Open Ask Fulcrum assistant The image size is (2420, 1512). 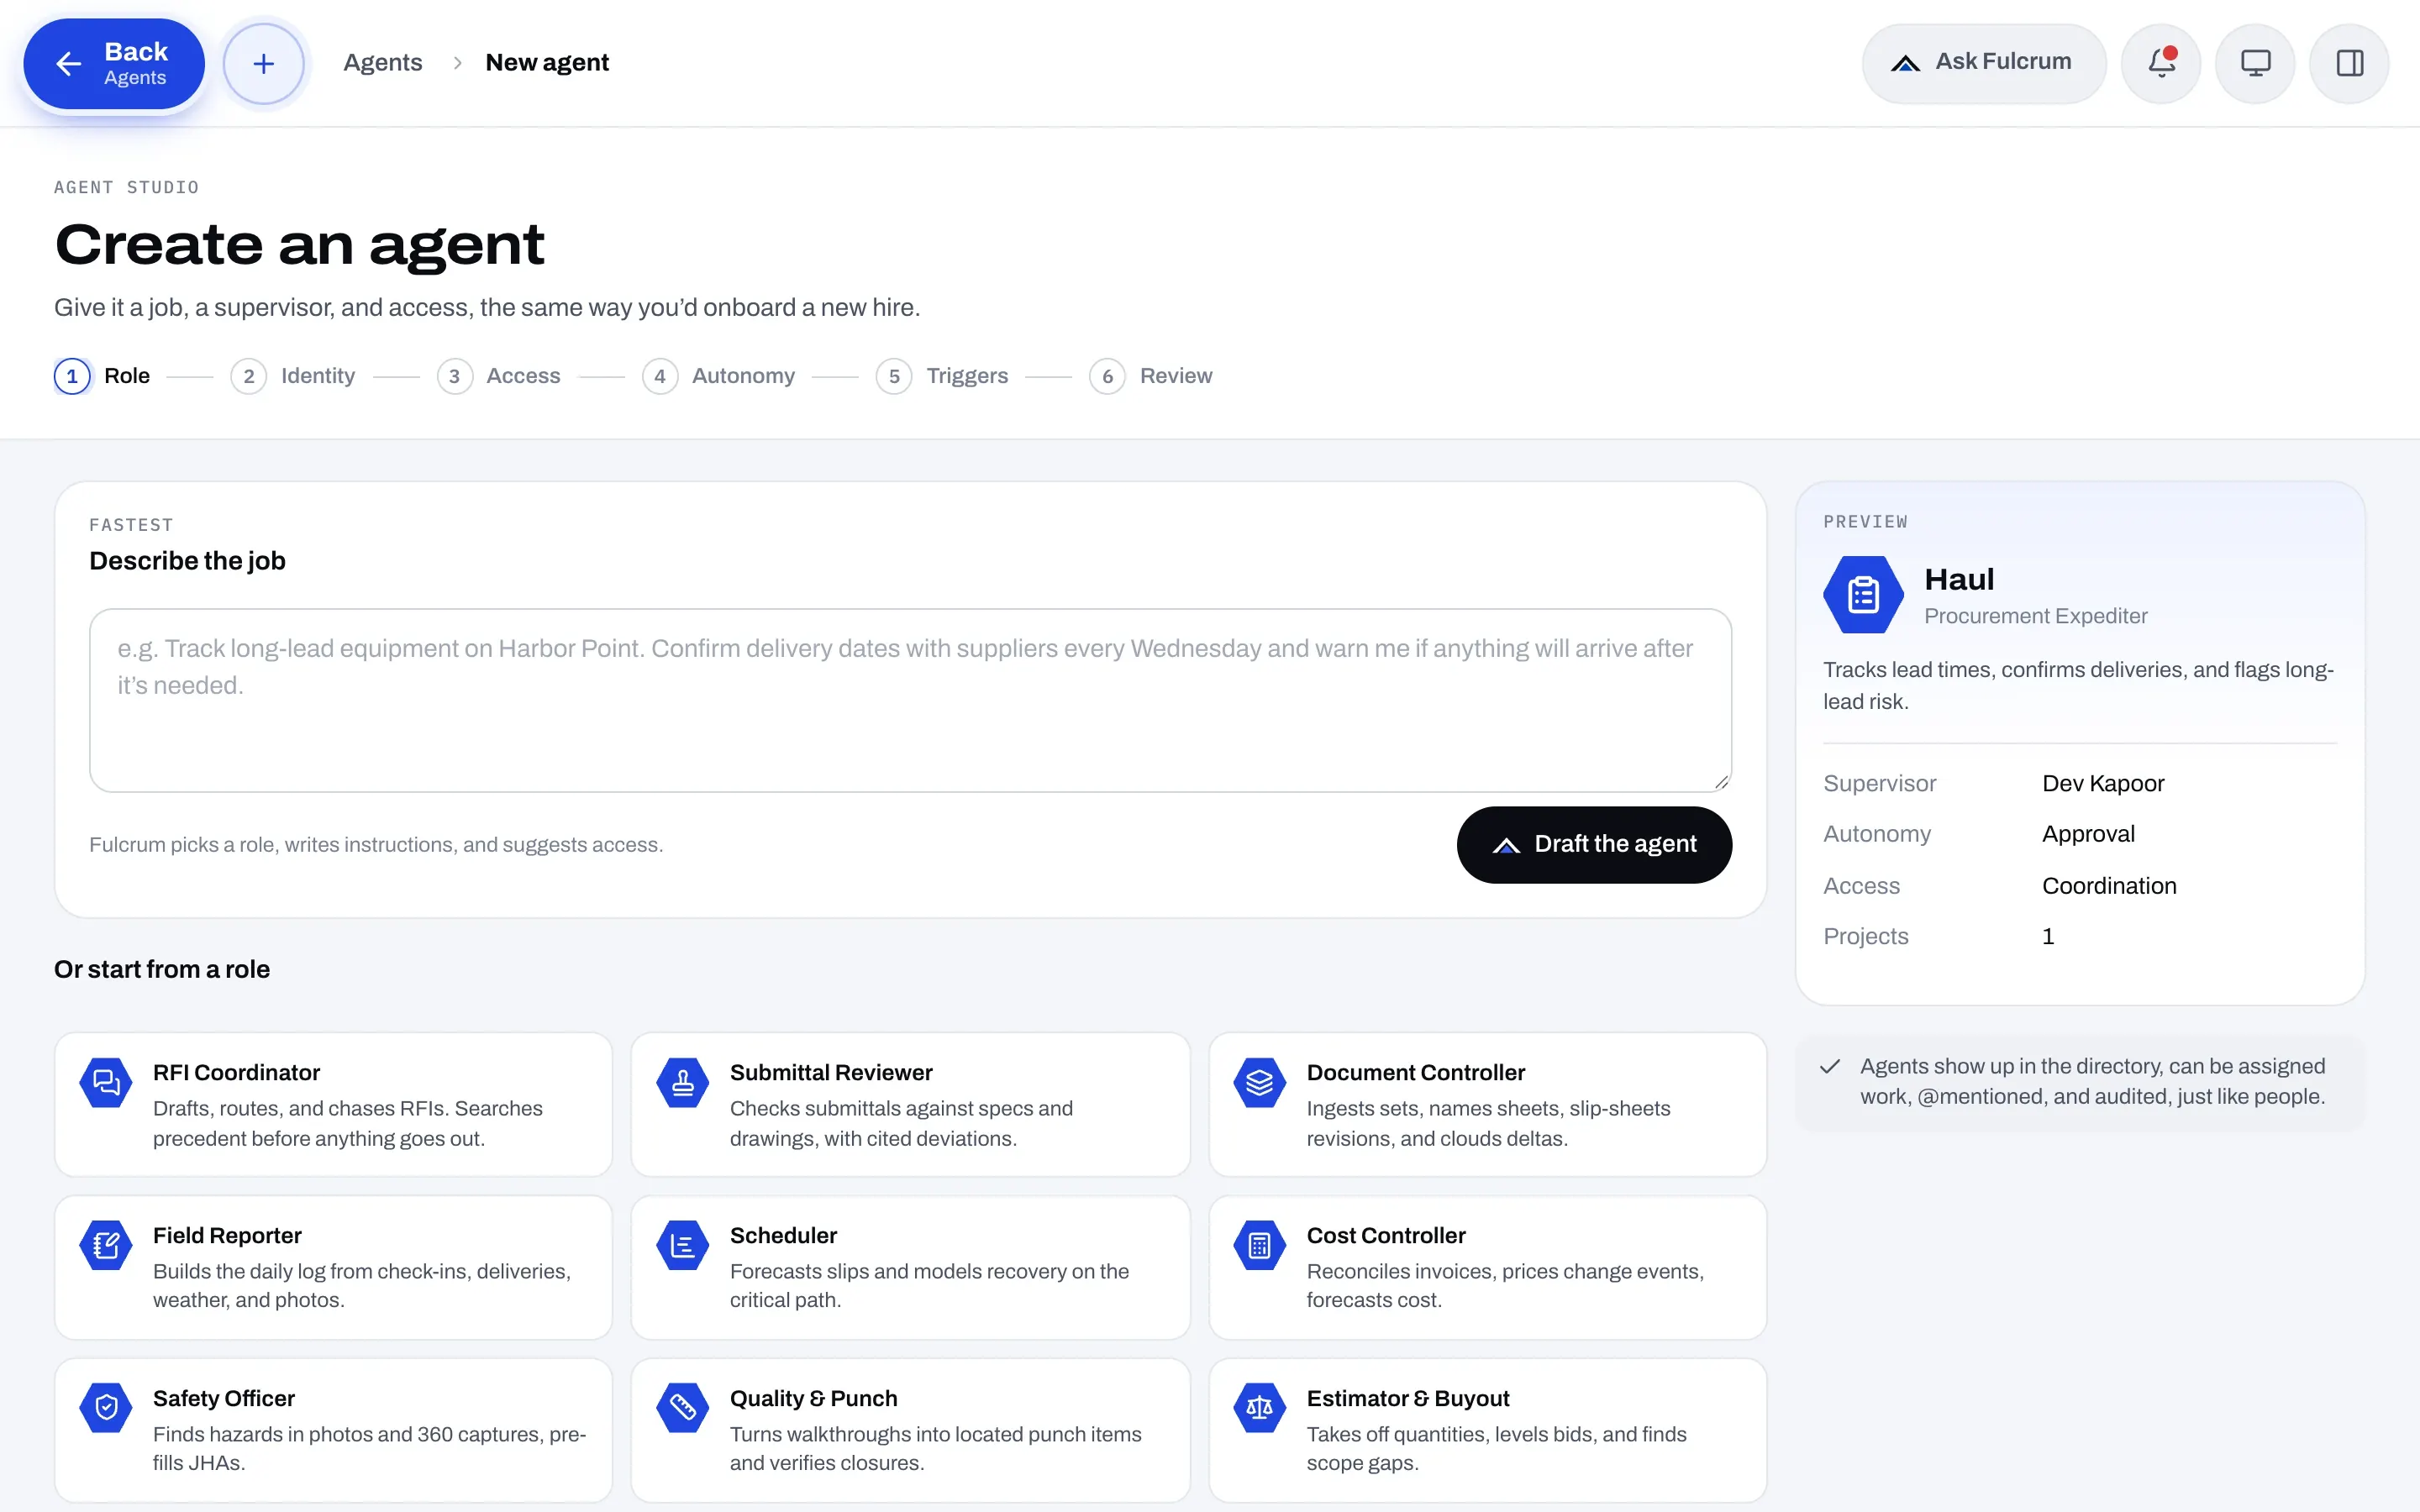pos(1983,63)
